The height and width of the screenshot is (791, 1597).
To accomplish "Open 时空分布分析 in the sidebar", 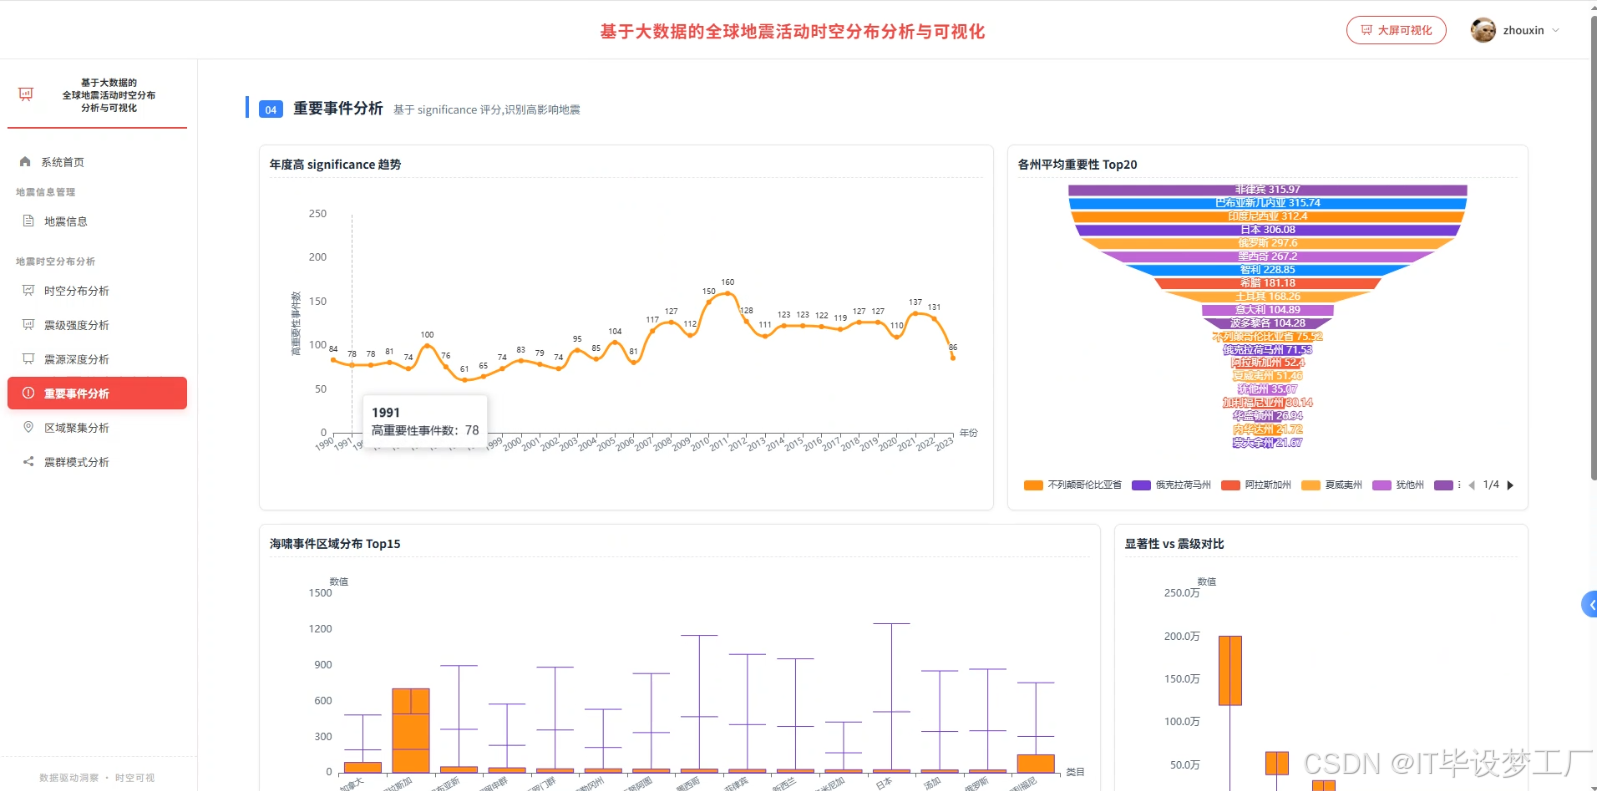I will pyautogui.click(x=97, y=291).
